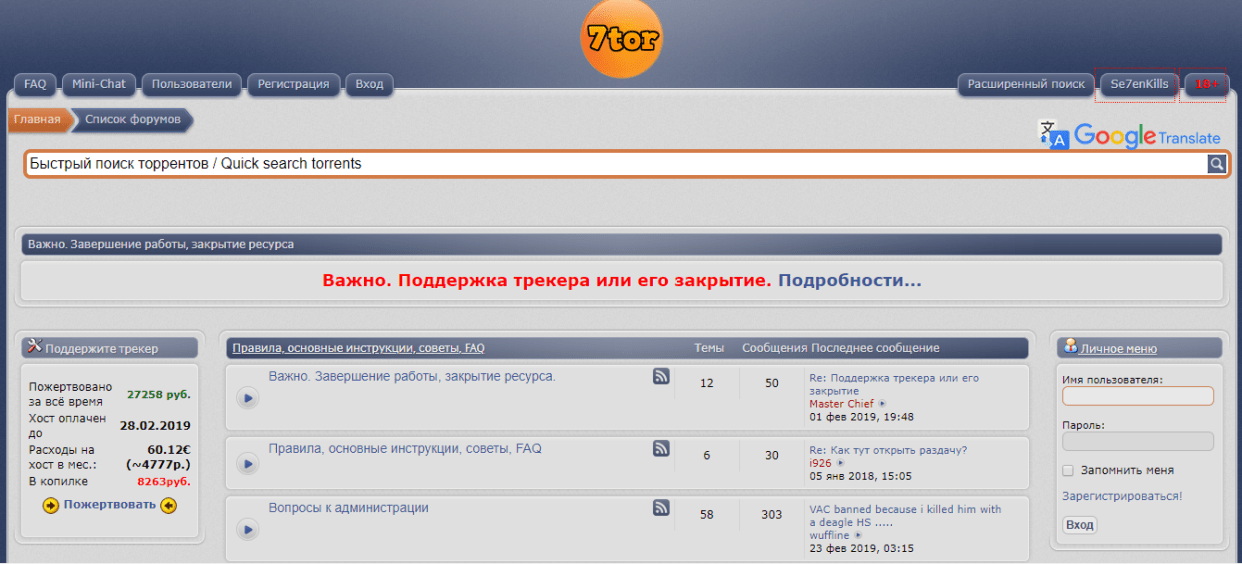Click RSS icon for Правила, основные инструкции row
1242x564 pixels.
(x=661, y=449)
